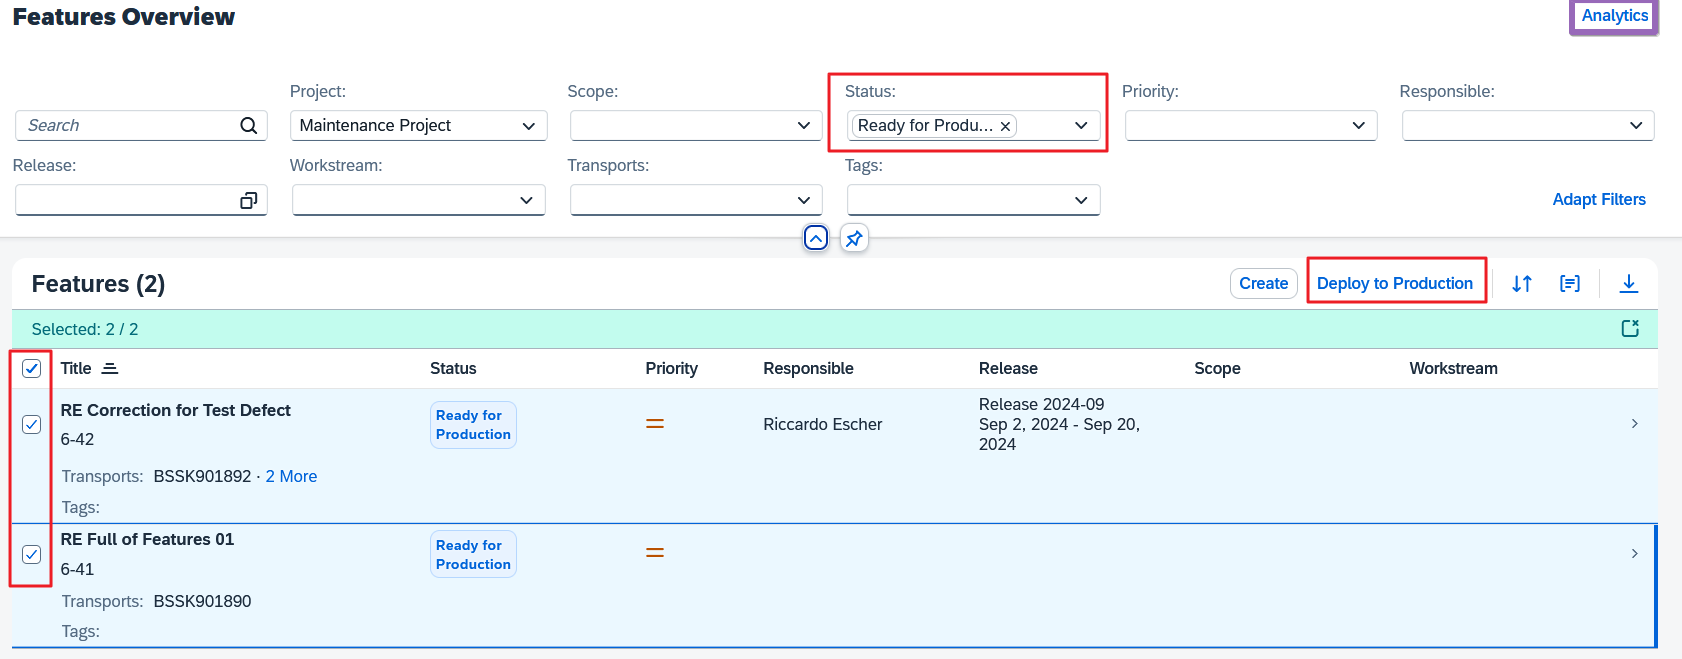Image resolution: width=1682 pixels, height=659 pixels.
Task: Pin the filter header
Action: click(854, 238)
